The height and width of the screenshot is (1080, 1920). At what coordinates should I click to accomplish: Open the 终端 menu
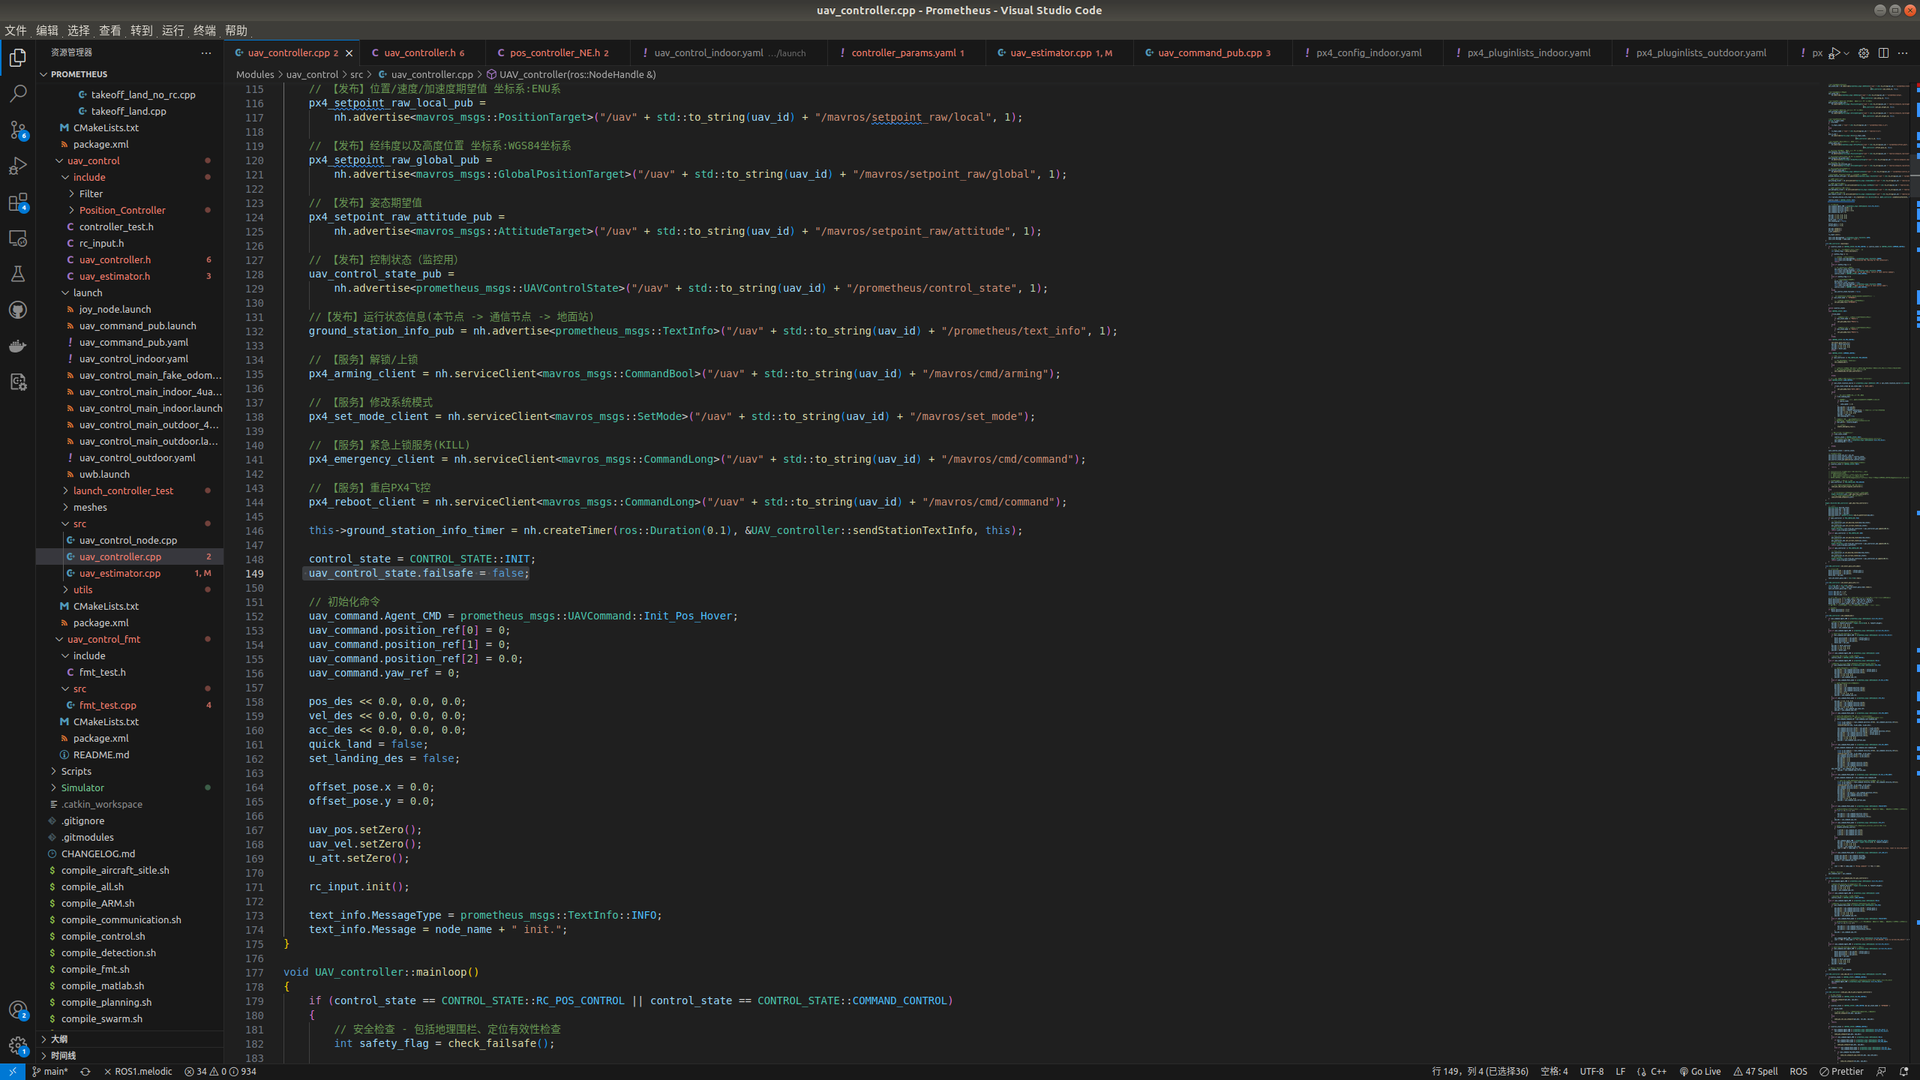[x=204, y=30]
